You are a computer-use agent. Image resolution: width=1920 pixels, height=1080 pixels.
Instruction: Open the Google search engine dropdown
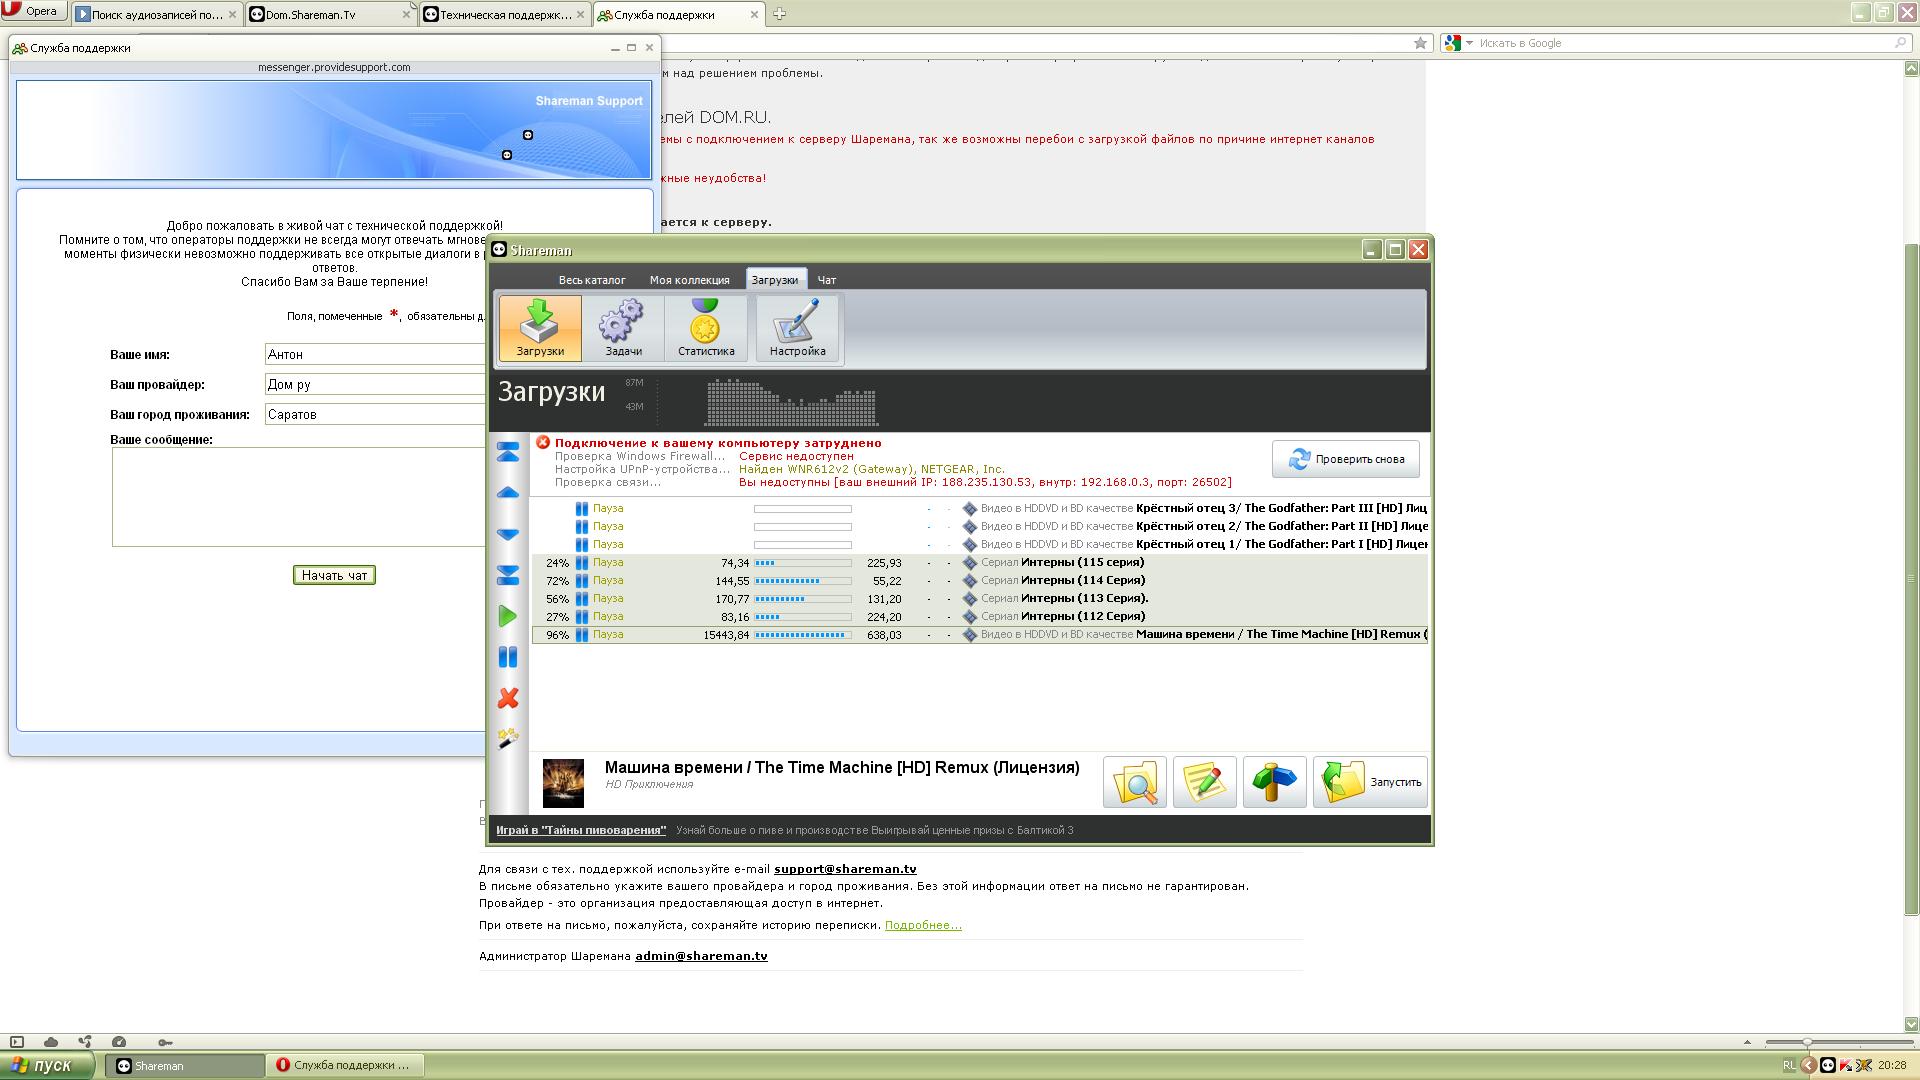pyautogui.click(x=1469, y=43)
